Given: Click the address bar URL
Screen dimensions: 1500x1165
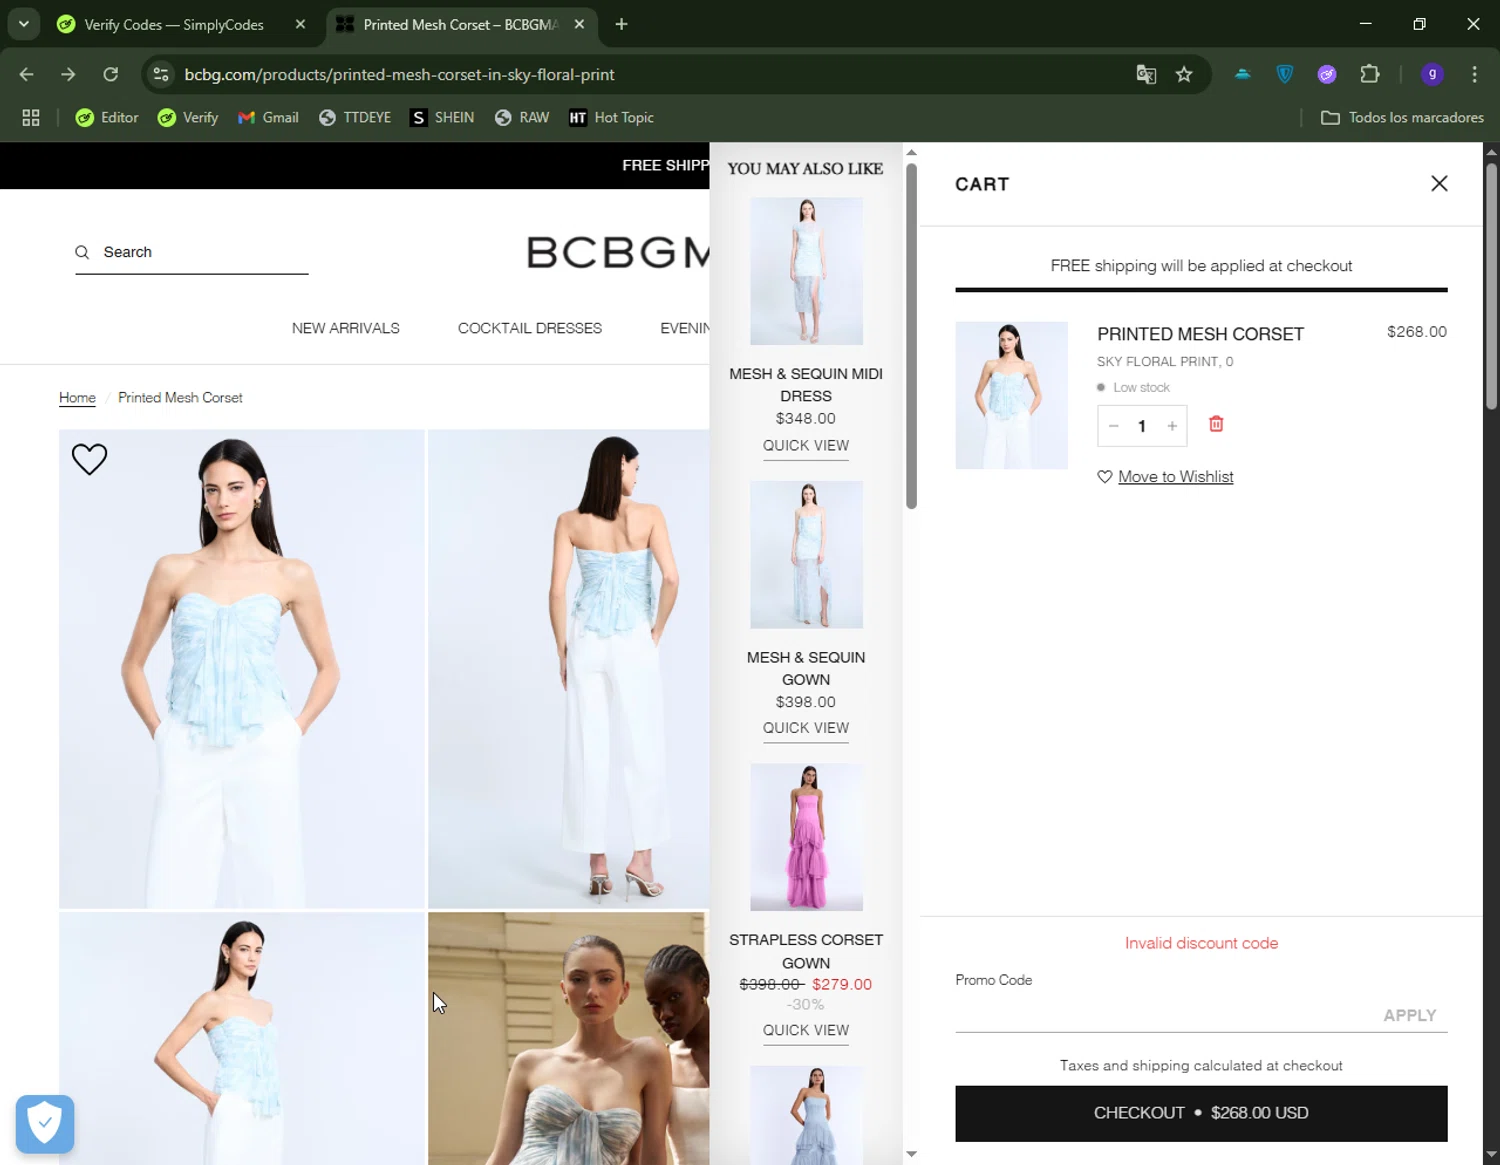Looking at the screenshot, I should click(x=399, y=74).
